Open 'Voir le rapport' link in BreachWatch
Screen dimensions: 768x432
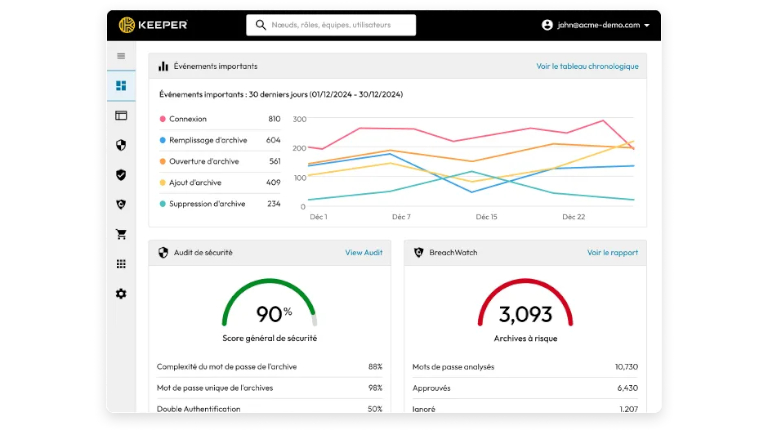click(x=612, y=253)
